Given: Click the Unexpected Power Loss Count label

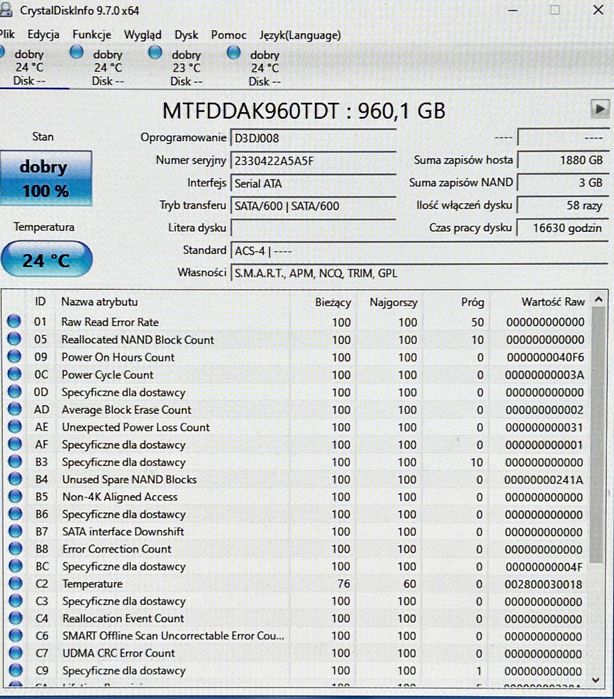Looking at the screenshot, I should pyautogui.click(x=136, y=427).
